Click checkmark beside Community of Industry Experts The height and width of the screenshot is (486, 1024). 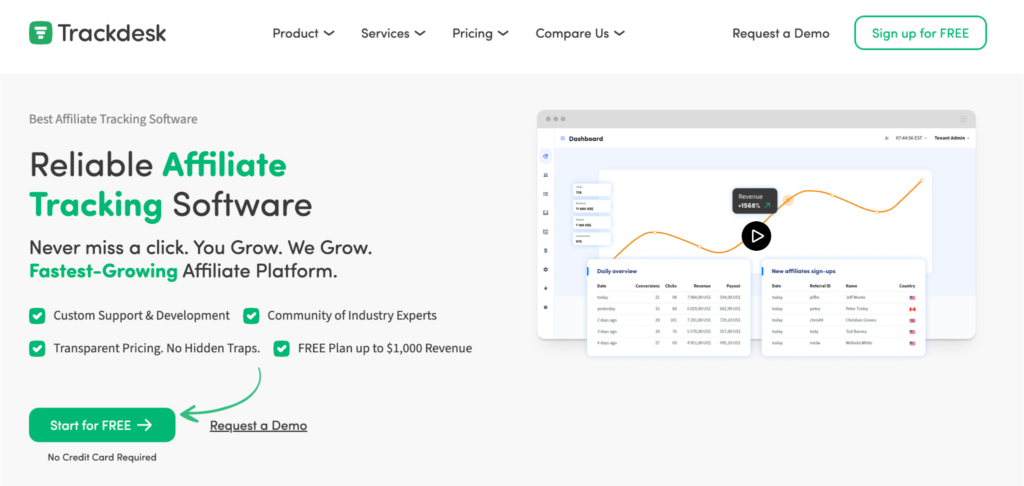pyautogui.click(x=251, y=316)
